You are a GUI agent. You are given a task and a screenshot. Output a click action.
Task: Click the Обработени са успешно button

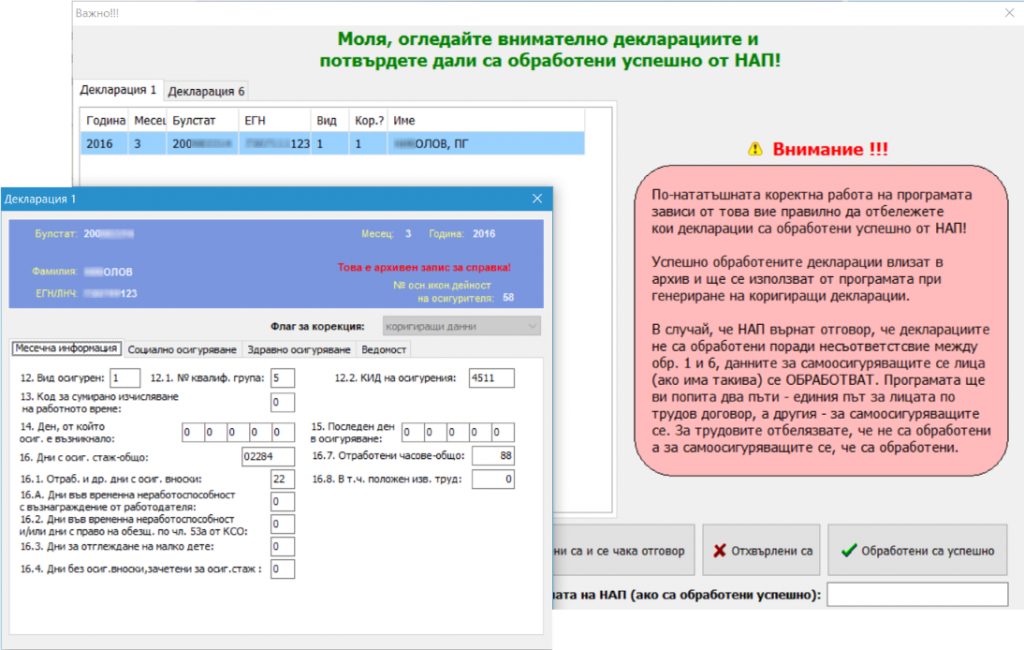pyautogui.click(x=918, y=551)
